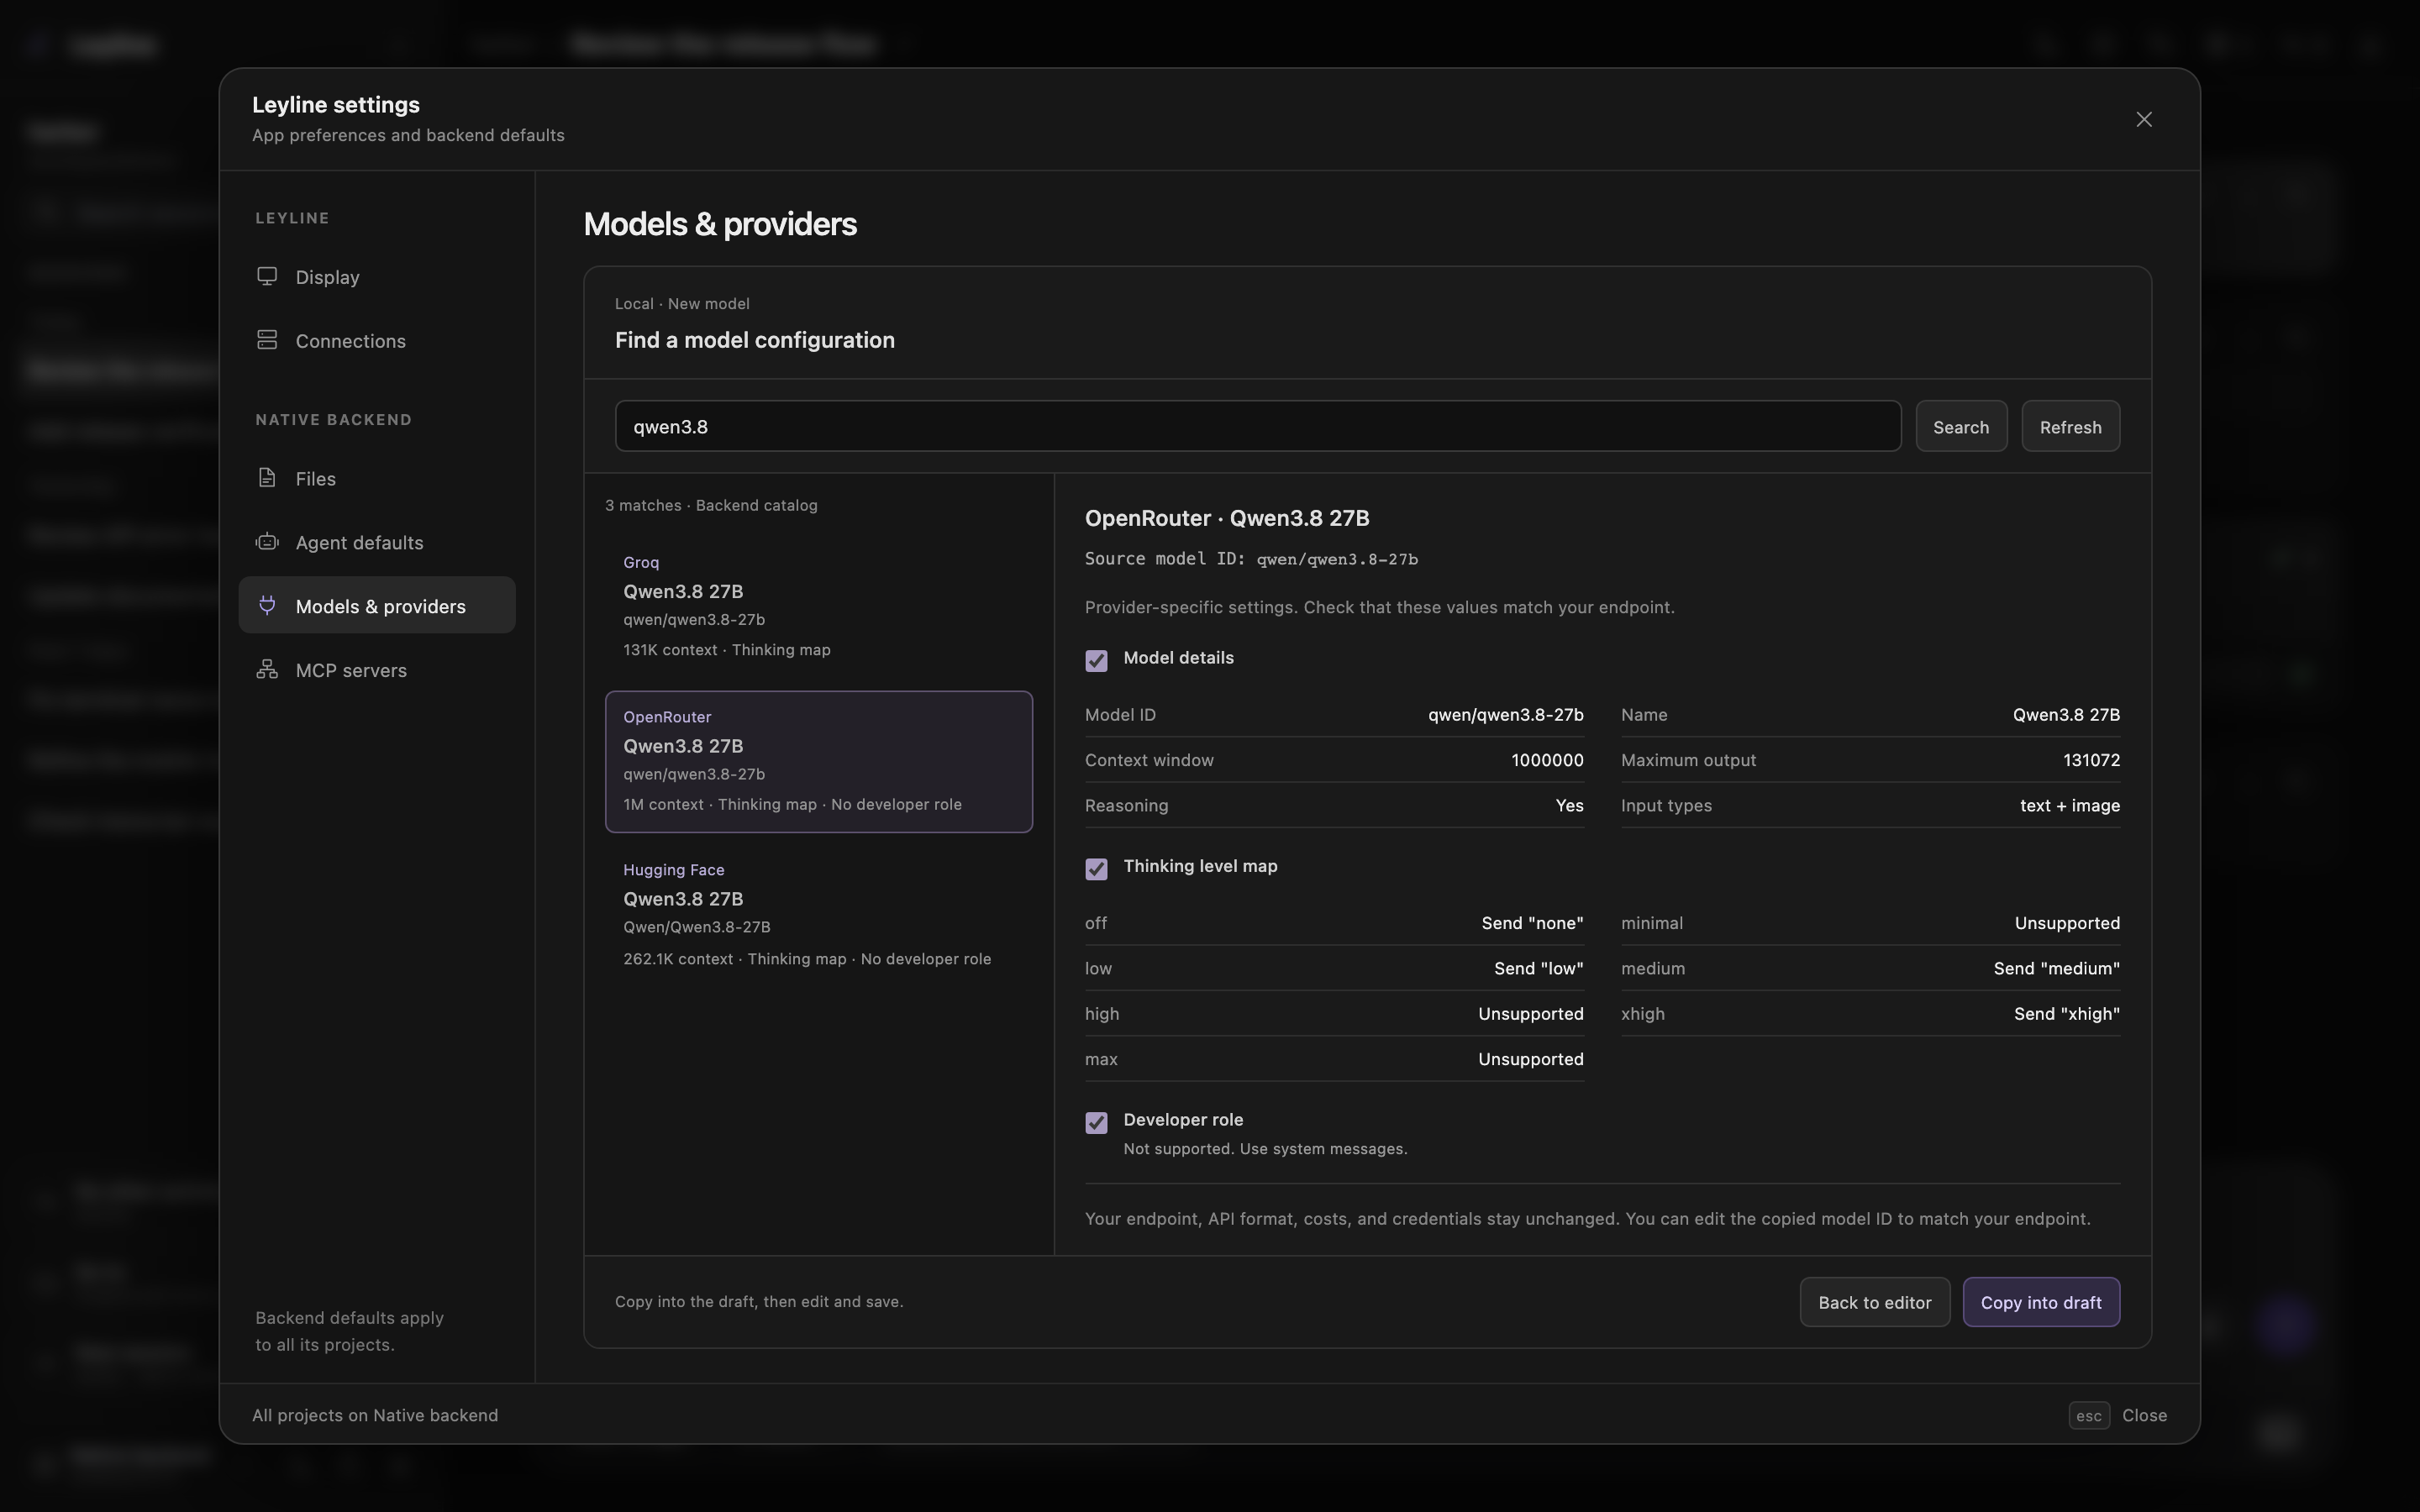The width and height of the screenshot is (2420, 1512).
Task: Click the minimal row Unsupported value
Action: tap(2067, 923)
